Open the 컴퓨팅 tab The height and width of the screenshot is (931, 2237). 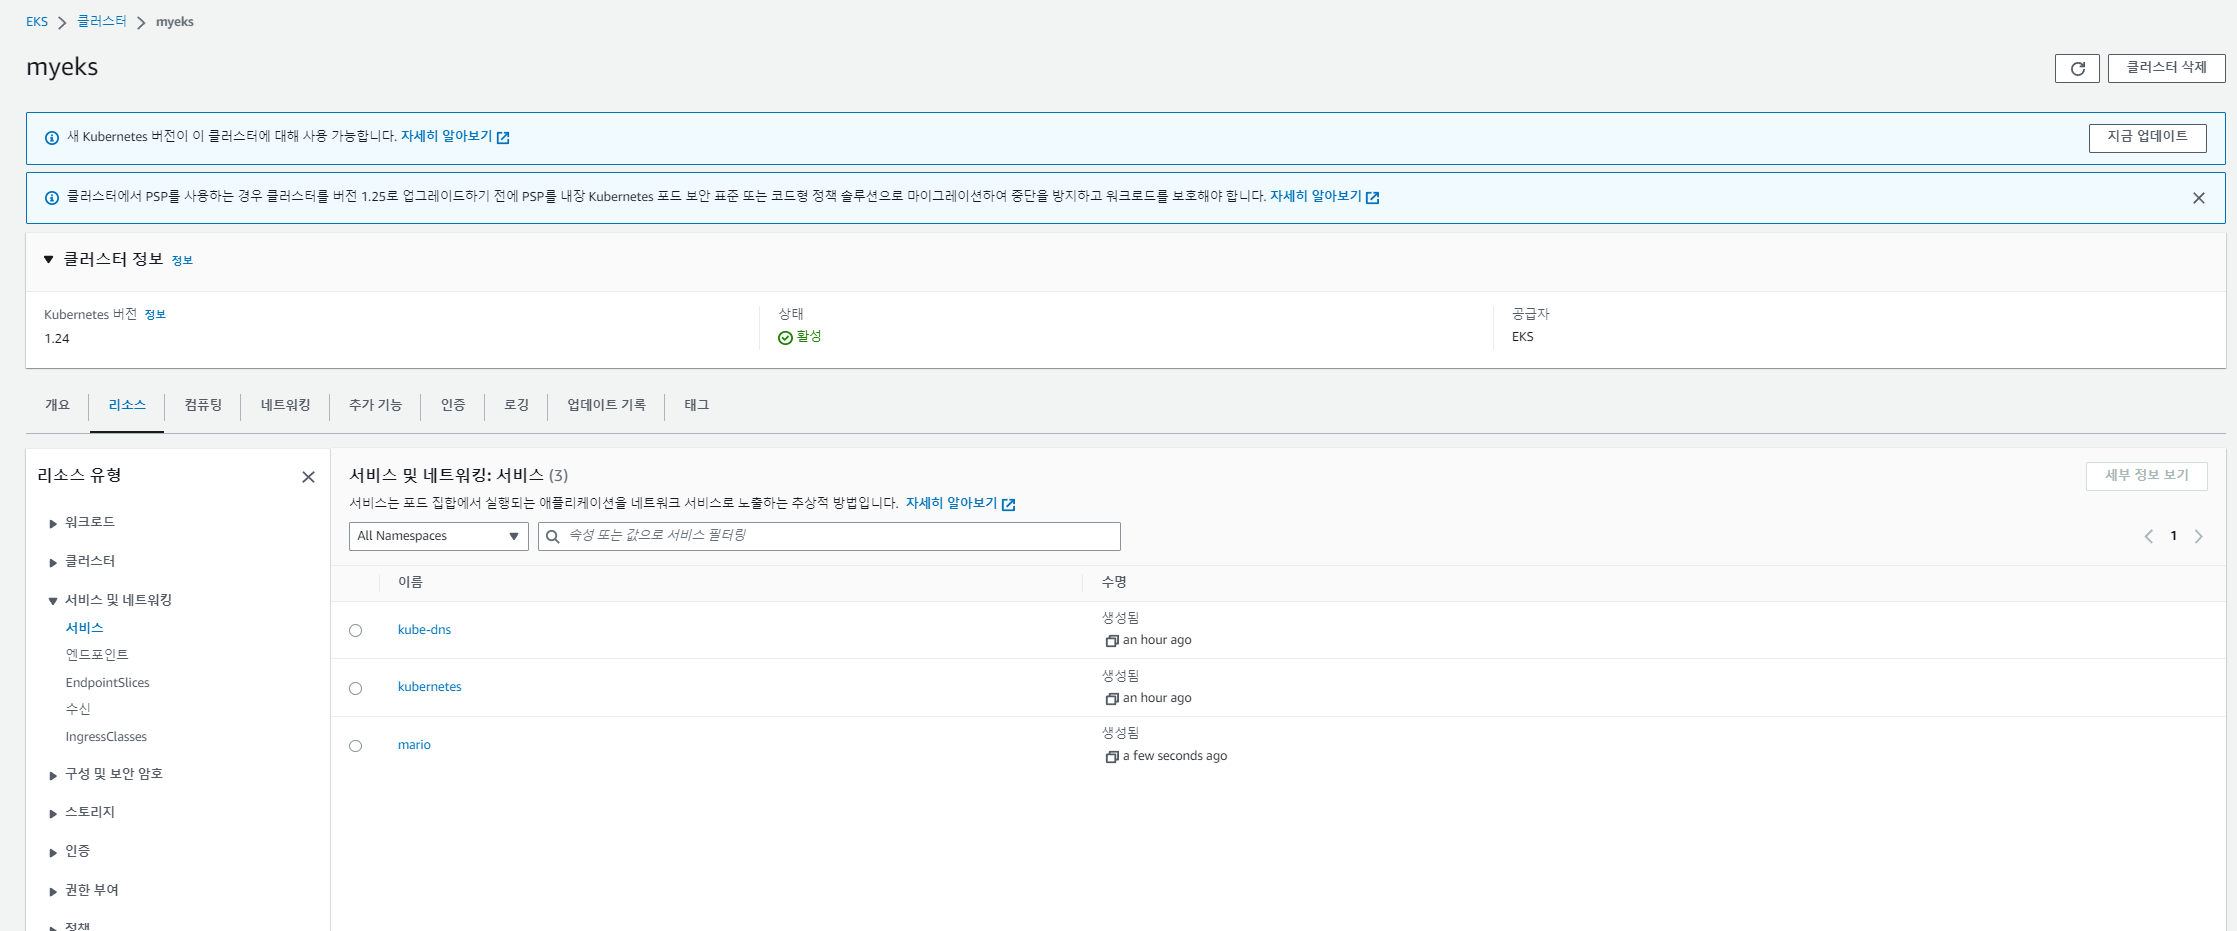click(x=203, y=405)
